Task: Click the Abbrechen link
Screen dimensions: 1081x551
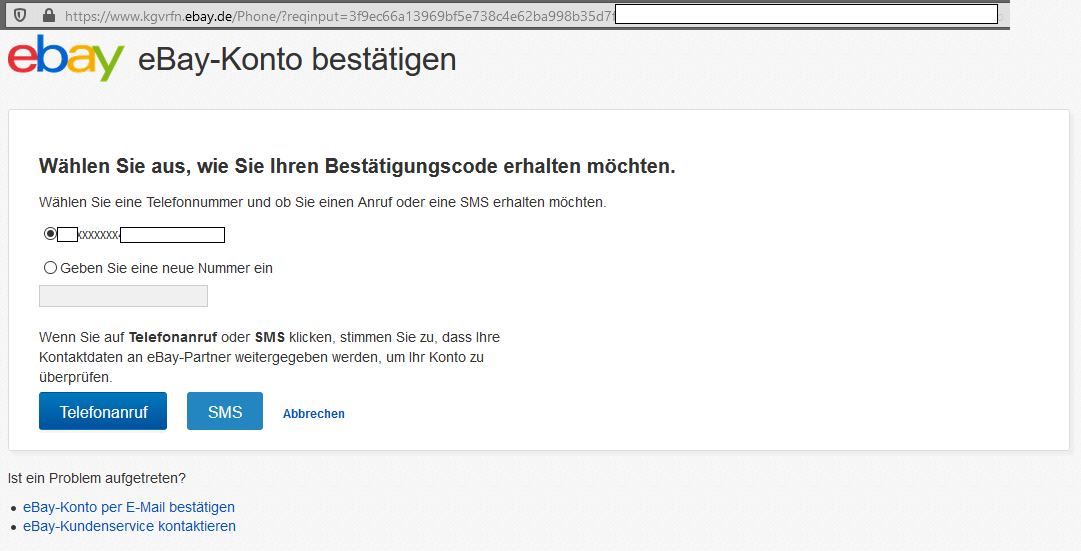Action: click(x=314, y=414)
